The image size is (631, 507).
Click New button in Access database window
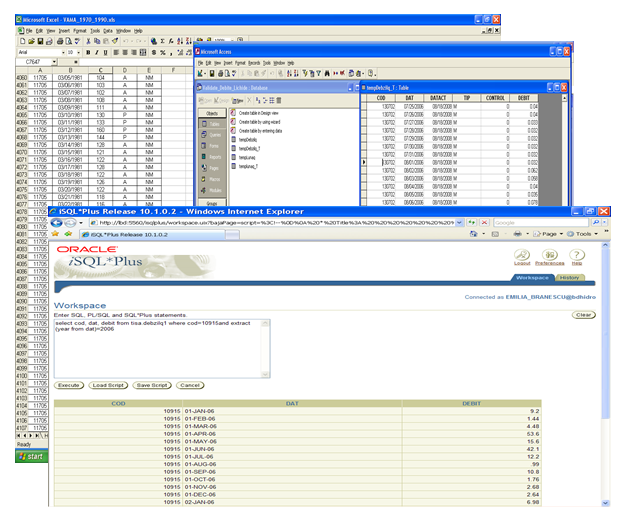[238, 101]
